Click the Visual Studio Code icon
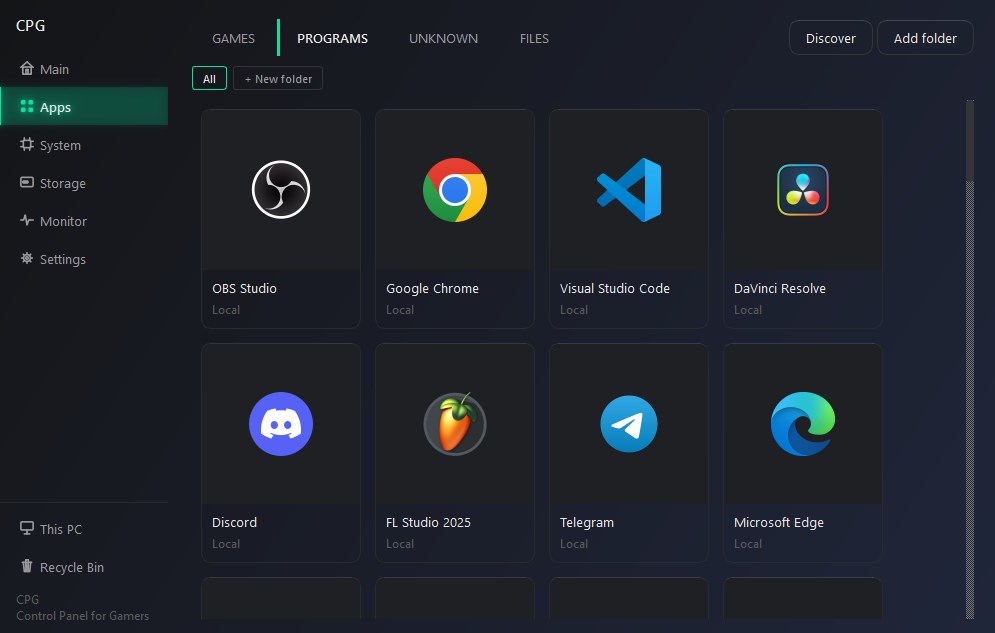Image resolution: width=995 pixels, height=633 pixels. (x=629, y=190)
